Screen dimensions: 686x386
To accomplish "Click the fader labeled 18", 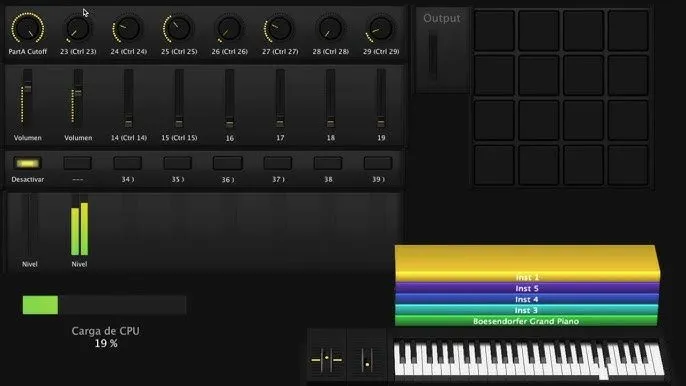I will tap(330, 98).
